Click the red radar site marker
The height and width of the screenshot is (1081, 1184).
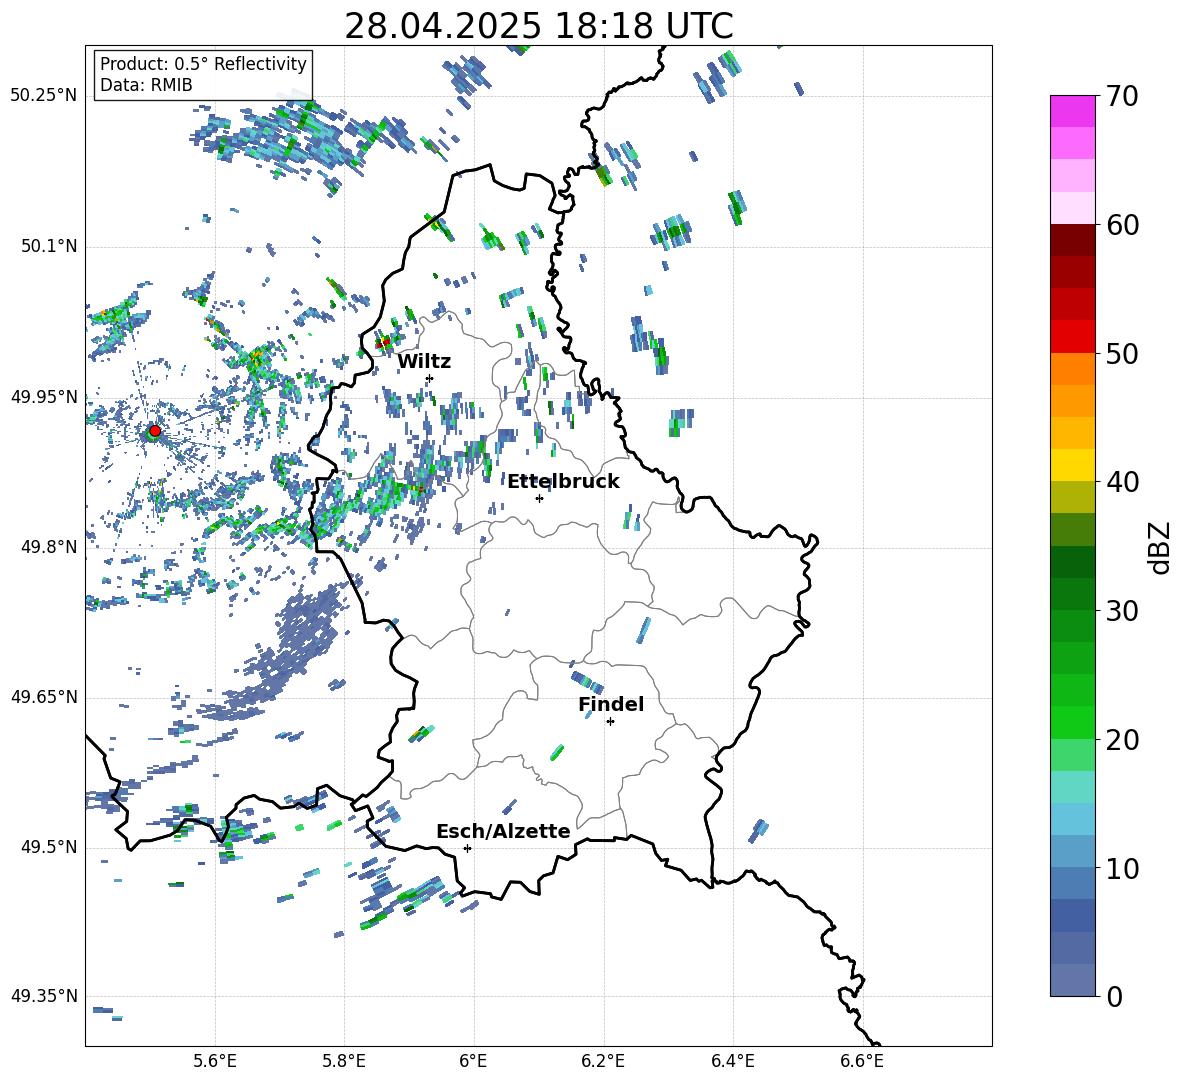click(155, 430)
